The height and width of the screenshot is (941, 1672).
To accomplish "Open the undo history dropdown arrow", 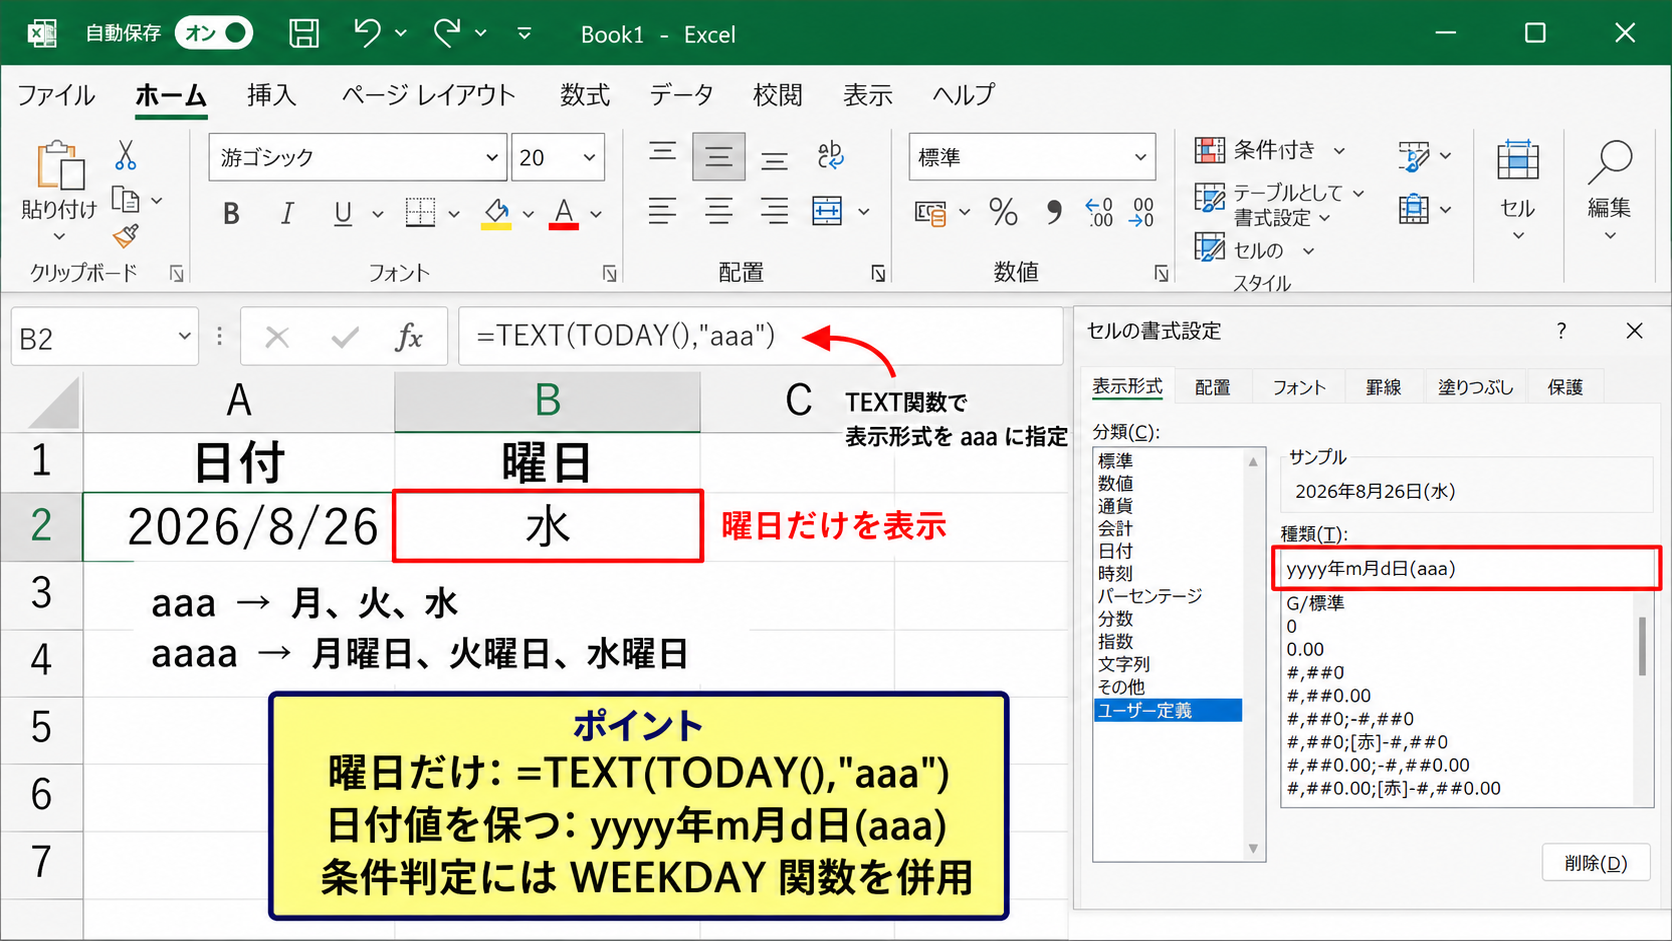I will [401, 33].
